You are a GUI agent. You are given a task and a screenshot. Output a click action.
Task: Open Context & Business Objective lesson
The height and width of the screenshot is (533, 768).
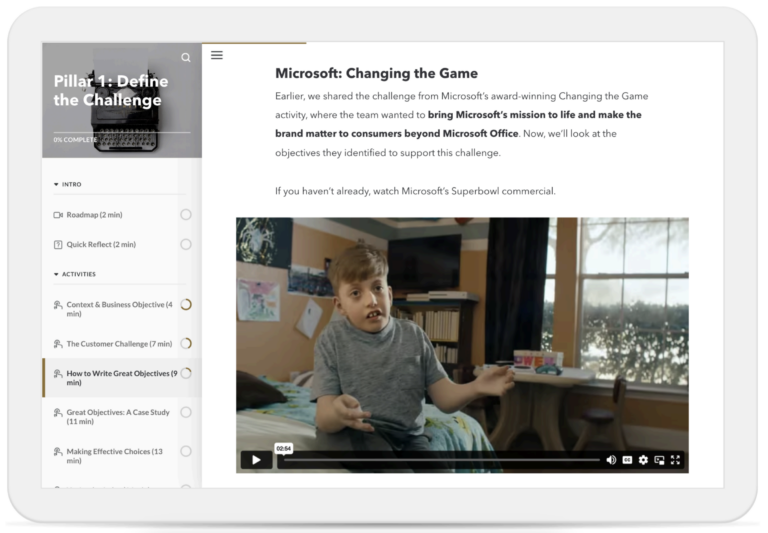coord(120,309)
